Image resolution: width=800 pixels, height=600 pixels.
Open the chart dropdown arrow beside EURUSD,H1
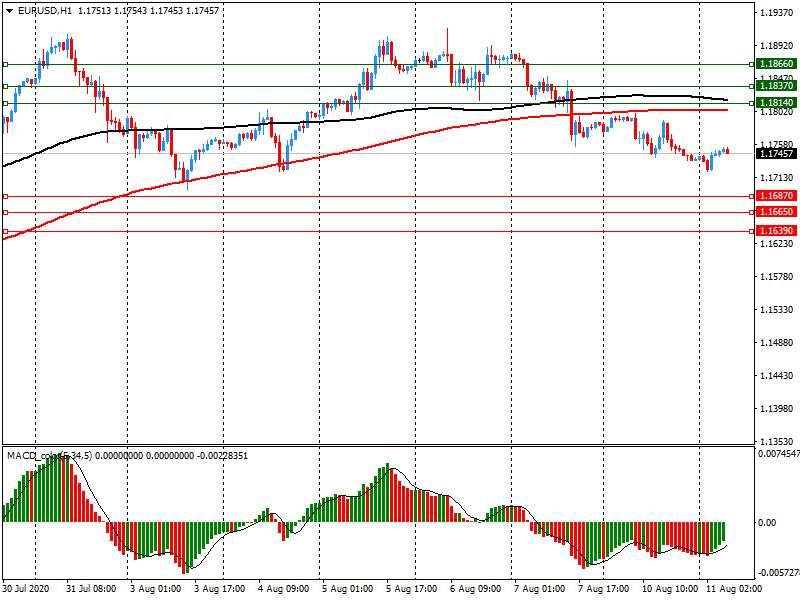coord(9,11)
